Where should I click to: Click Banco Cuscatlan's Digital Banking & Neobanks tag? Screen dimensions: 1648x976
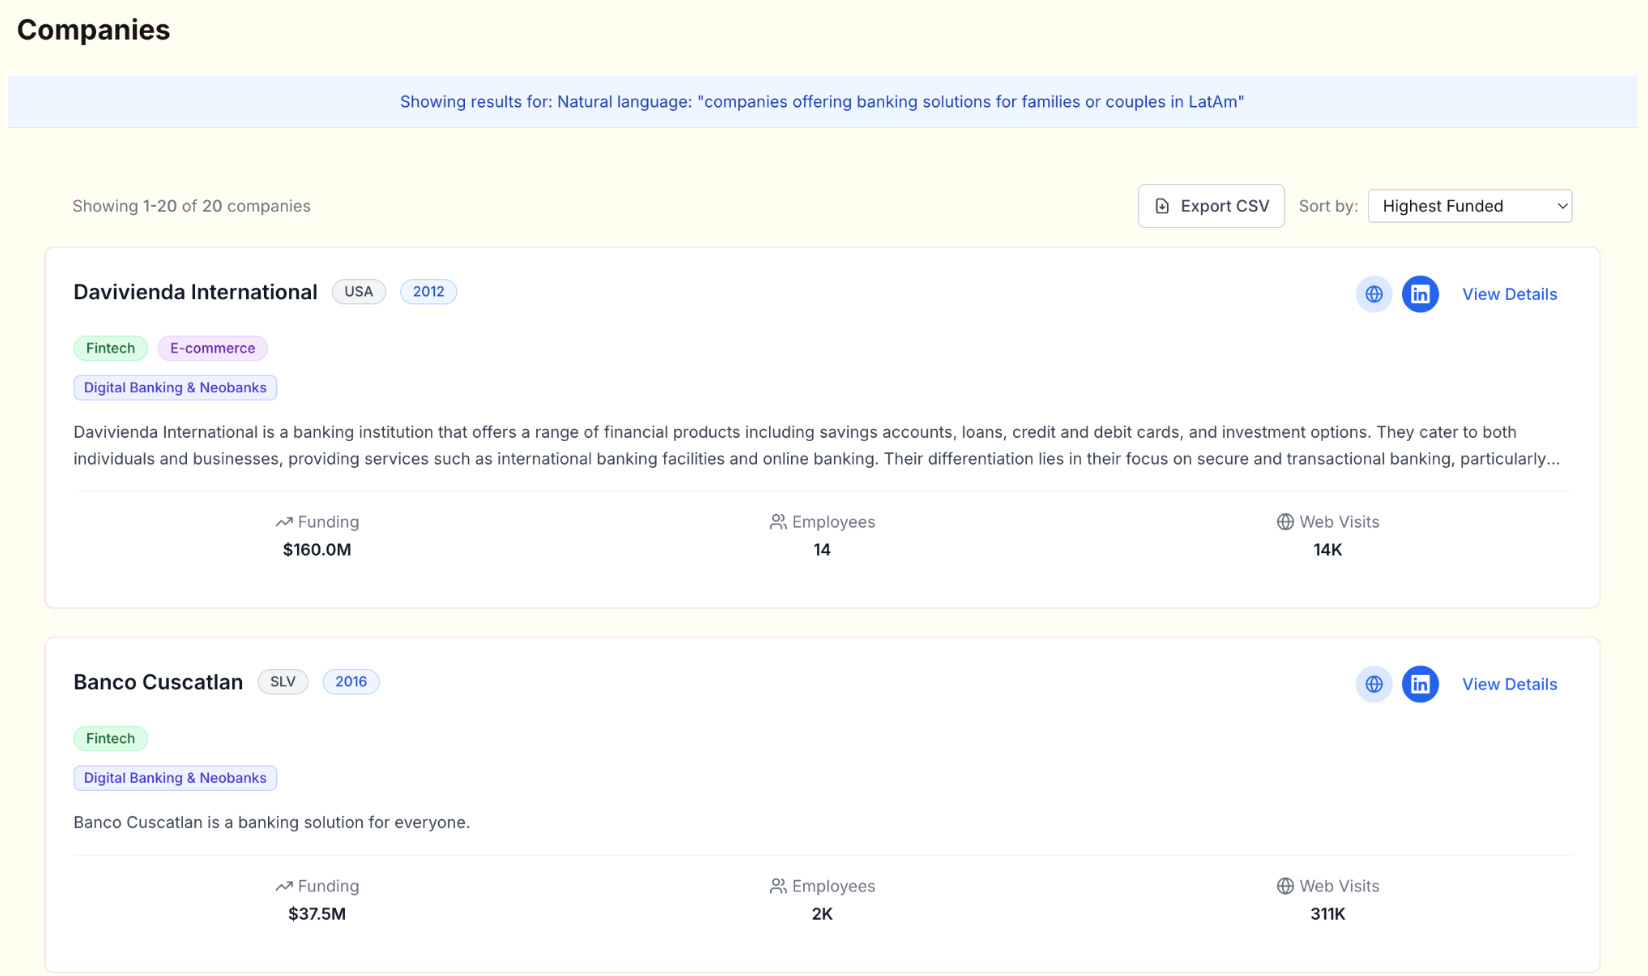pos(175,778)
